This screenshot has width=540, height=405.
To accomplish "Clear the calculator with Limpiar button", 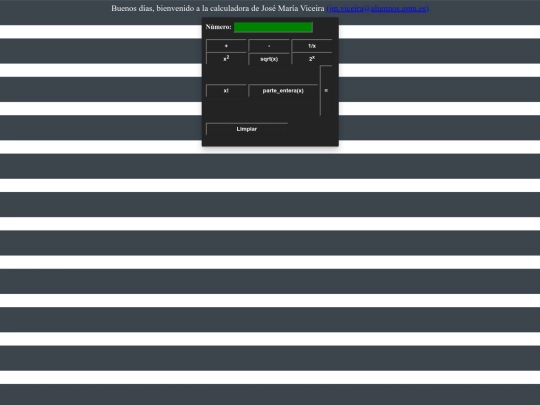I will (247, 129).
